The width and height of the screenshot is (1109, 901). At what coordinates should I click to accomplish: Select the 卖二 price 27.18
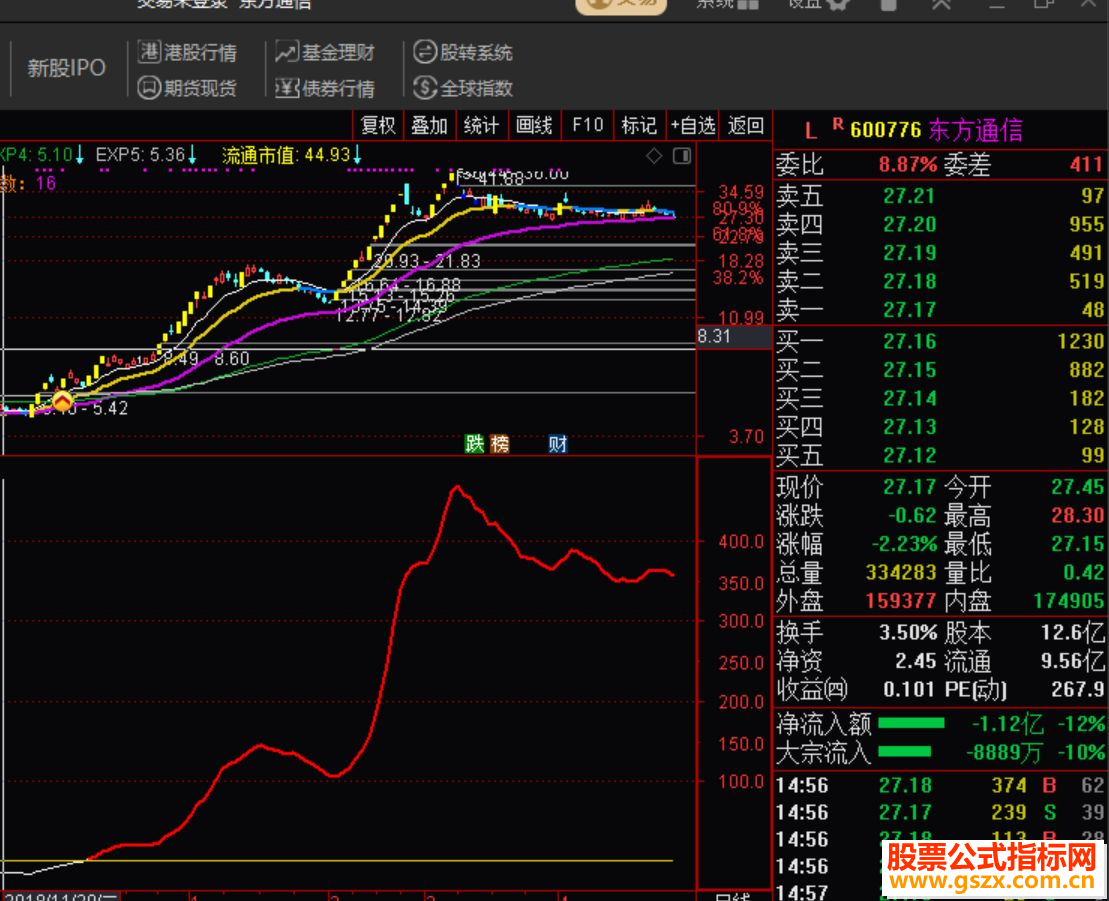[910, 281]
